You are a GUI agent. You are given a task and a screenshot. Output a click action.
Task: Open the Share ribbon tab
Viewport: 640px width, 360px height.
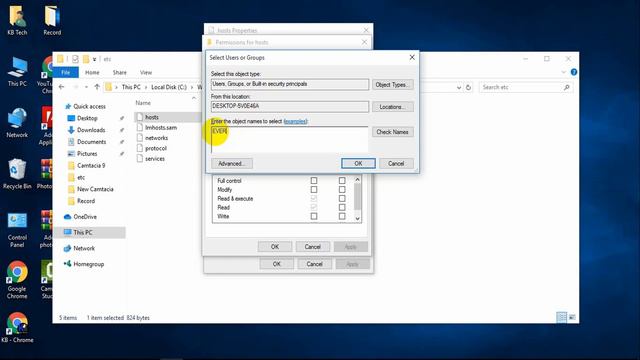(x=120, y=72)
